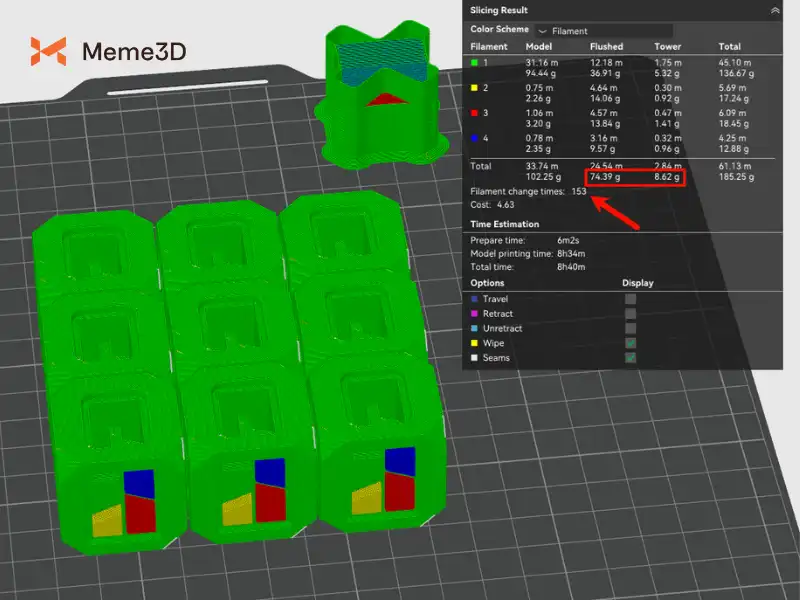Click the total flushed weight 74.39 g

coord(607,177)
